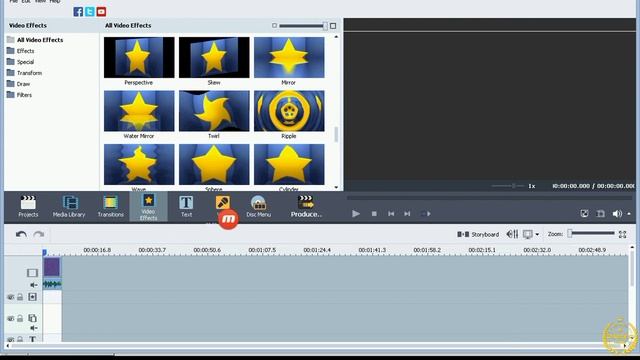Screen dimensions: 640x360
Task: Mute the preview player volume
Action: click(x=617, y=213)
